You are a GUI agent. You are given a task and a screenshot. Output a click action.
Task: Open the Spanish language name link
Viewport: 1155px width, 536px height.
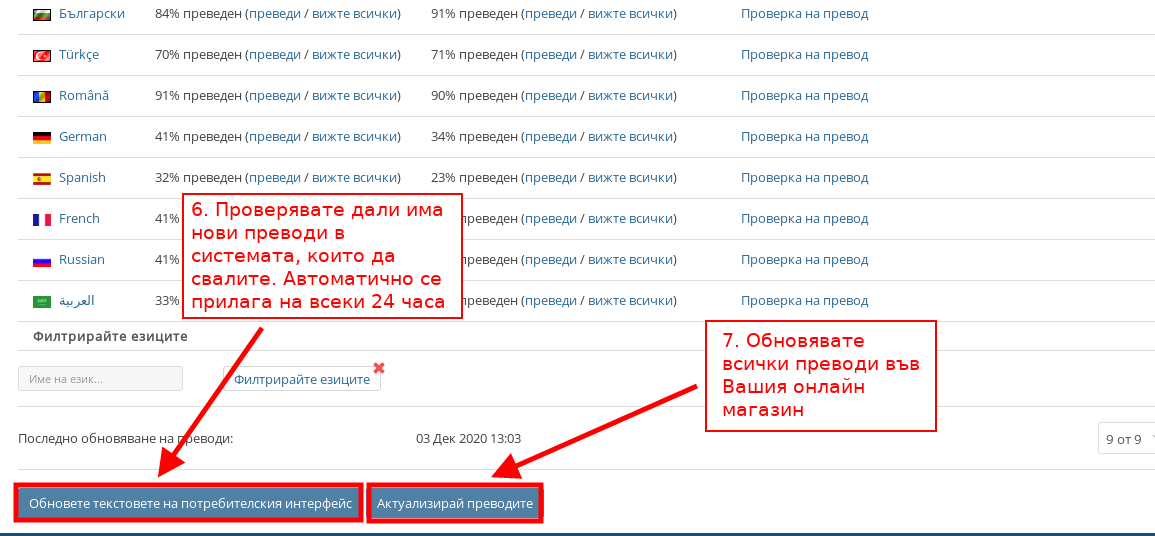pyautogui.click(x=82, y=178)
